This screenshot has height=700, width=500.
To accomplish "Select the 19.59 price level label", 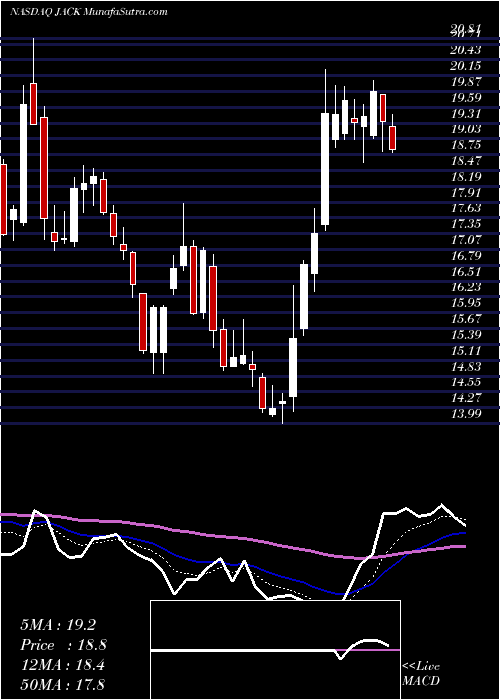I will click(x=465, y=98).
